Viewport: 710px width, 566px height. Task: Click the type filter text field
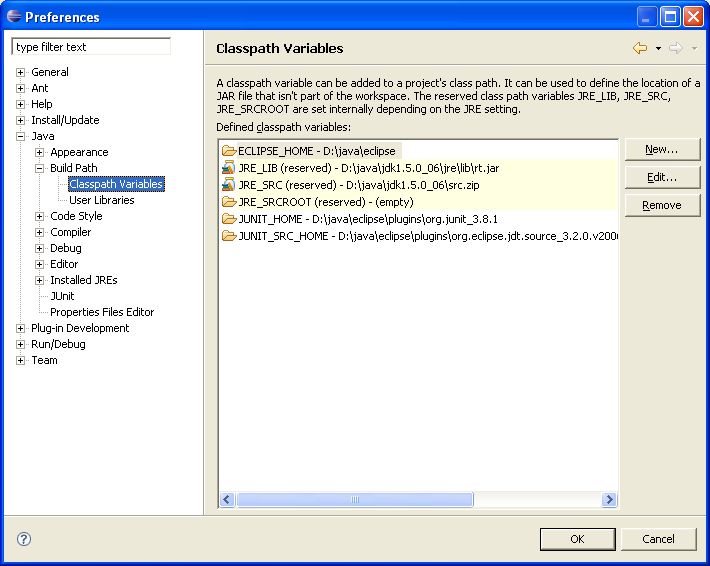click(x=91, y=47)
